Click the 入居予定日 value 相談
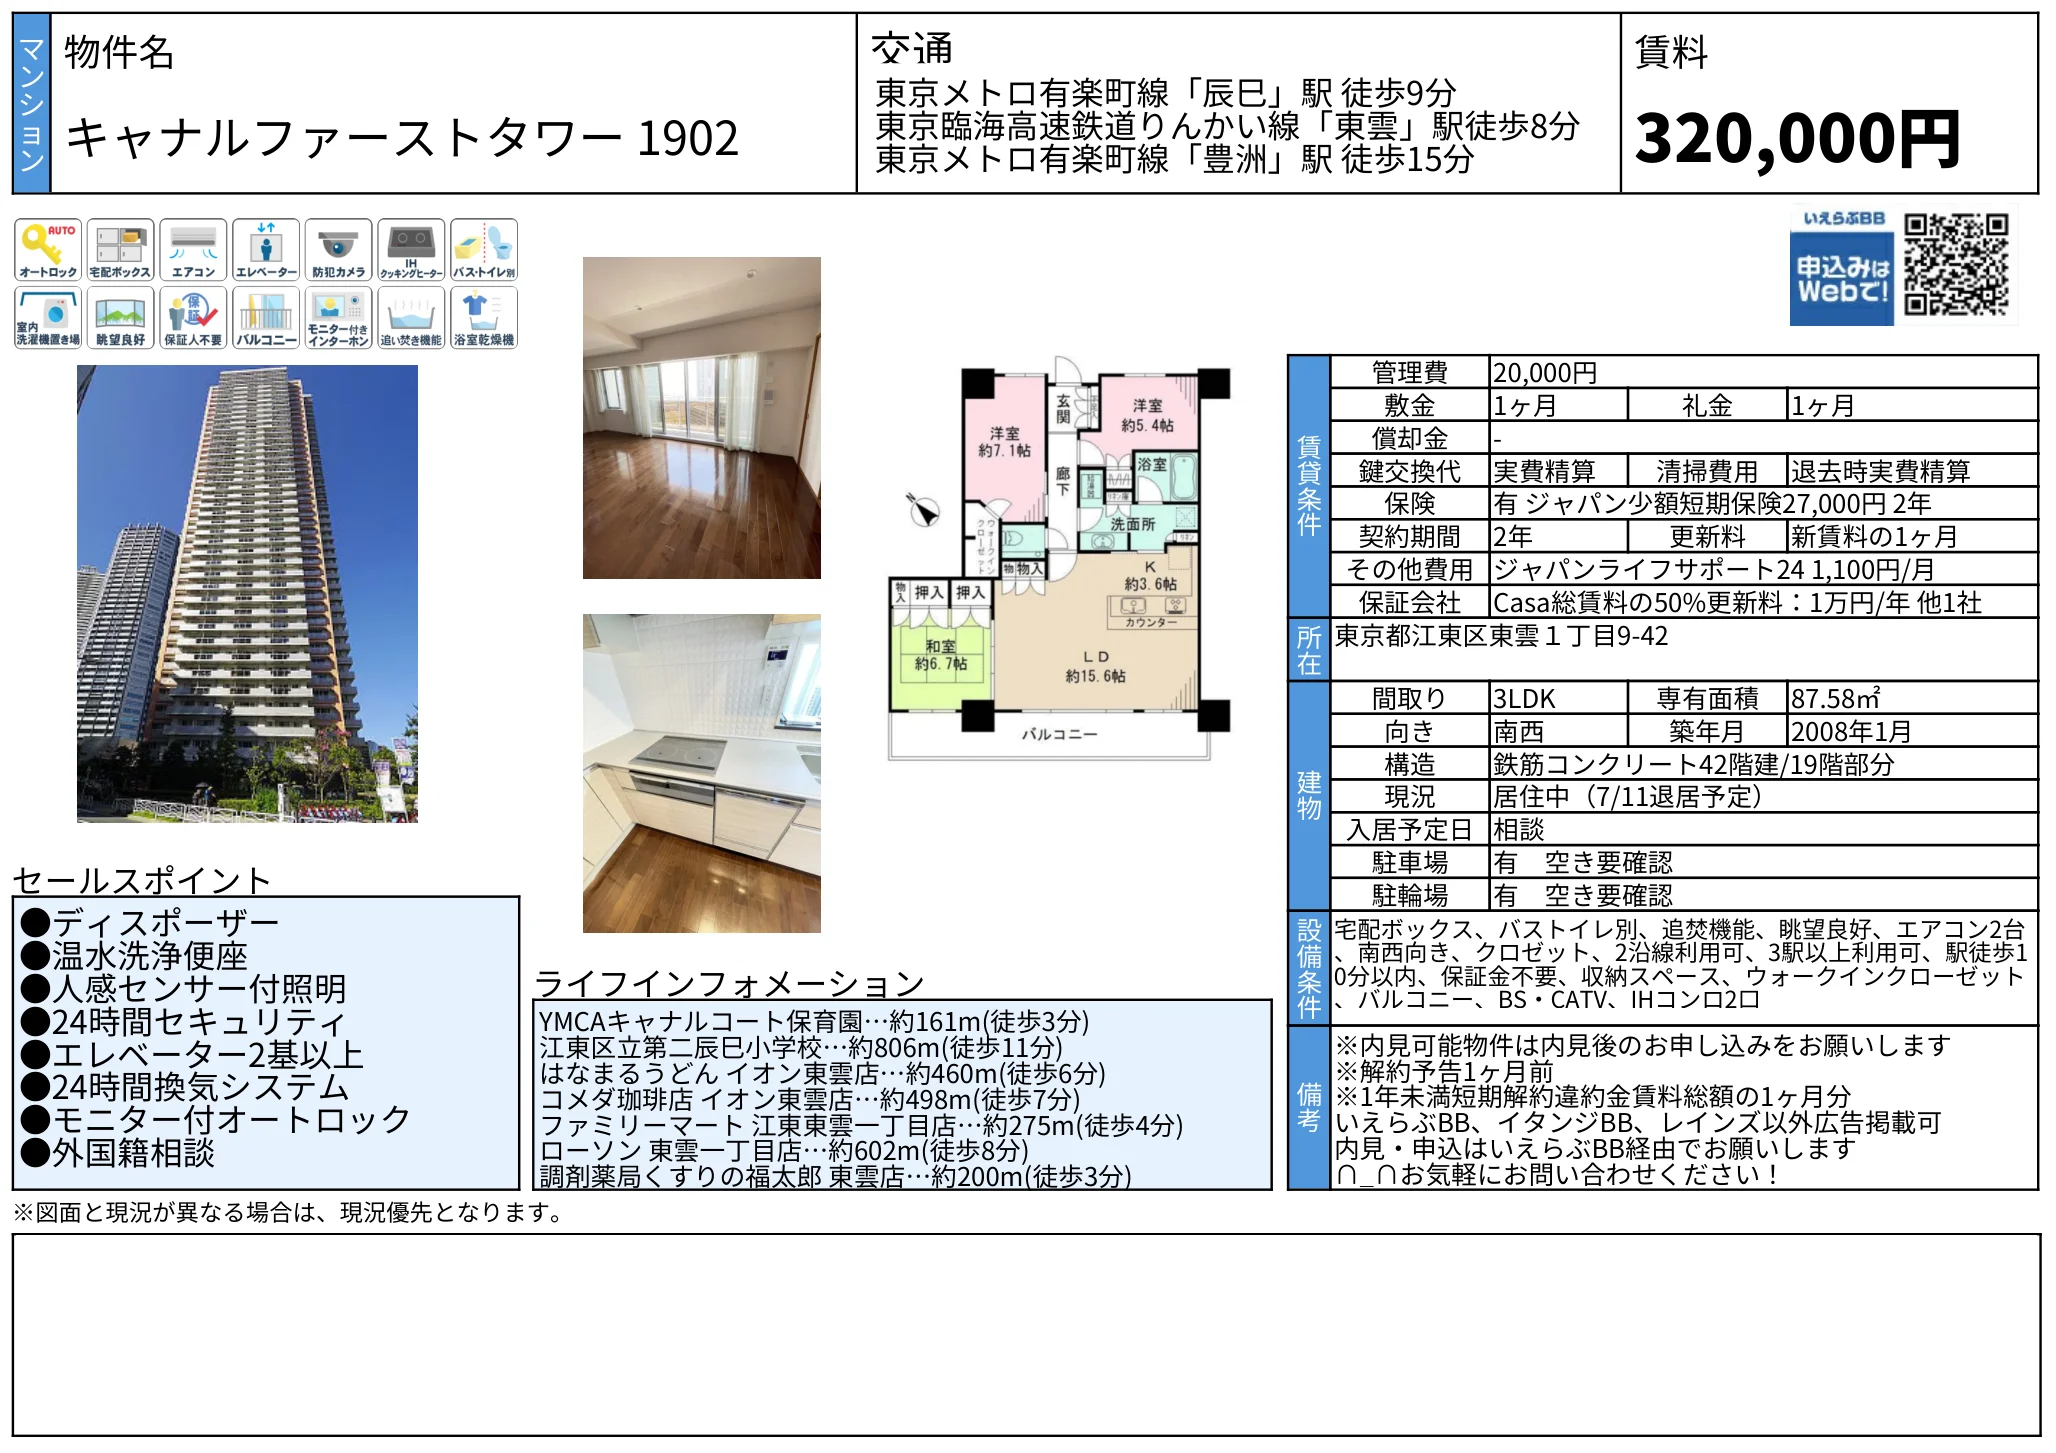2056x1453 pixels. (1763, 830)
